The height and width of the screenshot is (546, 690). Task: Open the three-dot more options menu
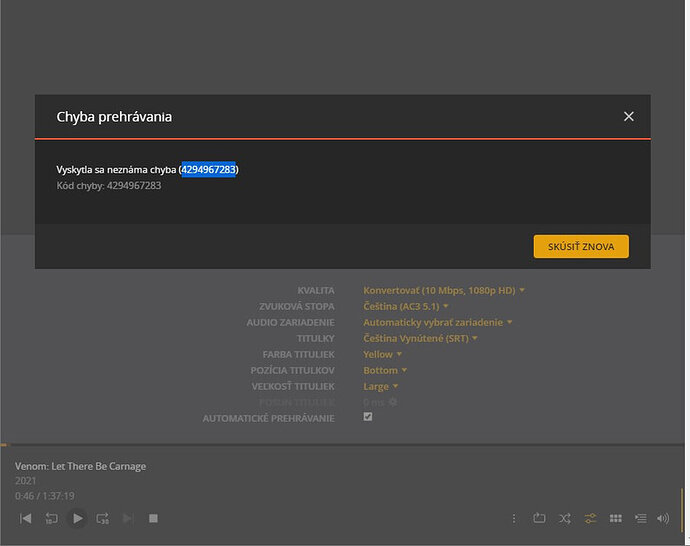514,519
